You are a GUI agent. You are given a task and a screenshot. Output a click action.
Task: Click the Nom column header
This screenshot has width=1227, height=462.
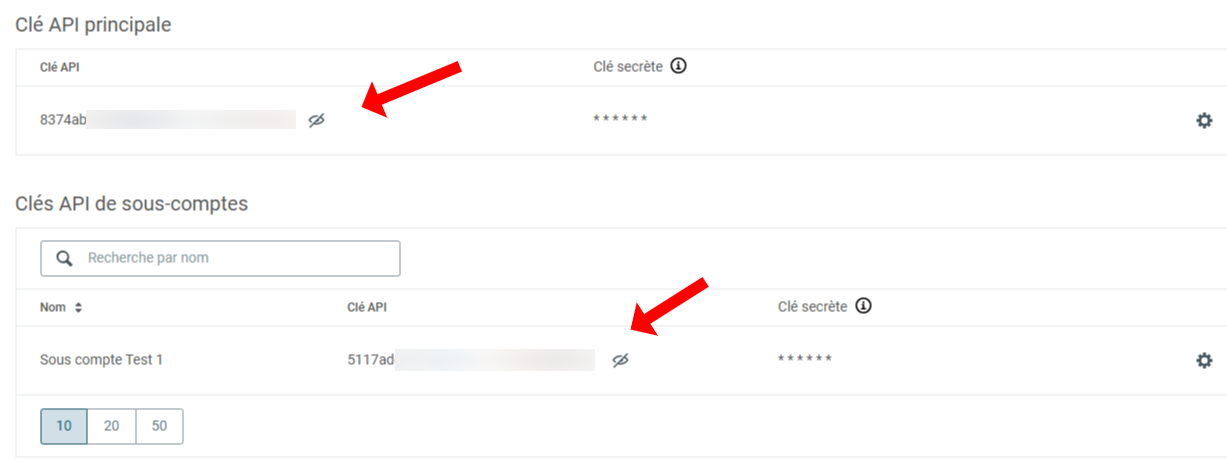tap(53, 307)
